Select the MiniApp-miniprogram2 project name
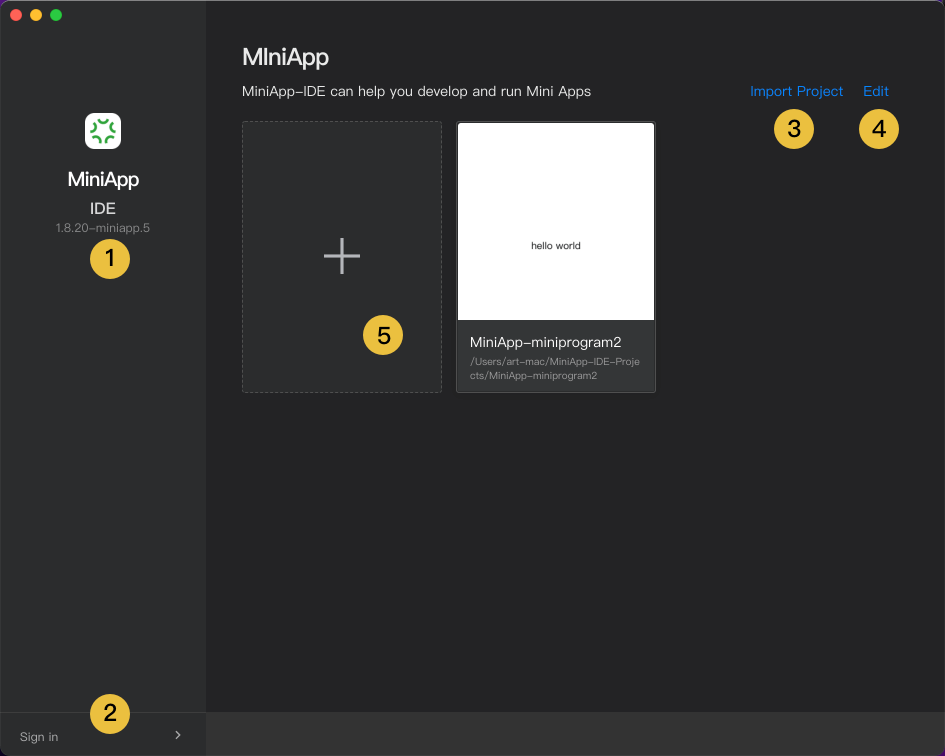The height and width of the screenshot is (756, 945). point(545,342)
